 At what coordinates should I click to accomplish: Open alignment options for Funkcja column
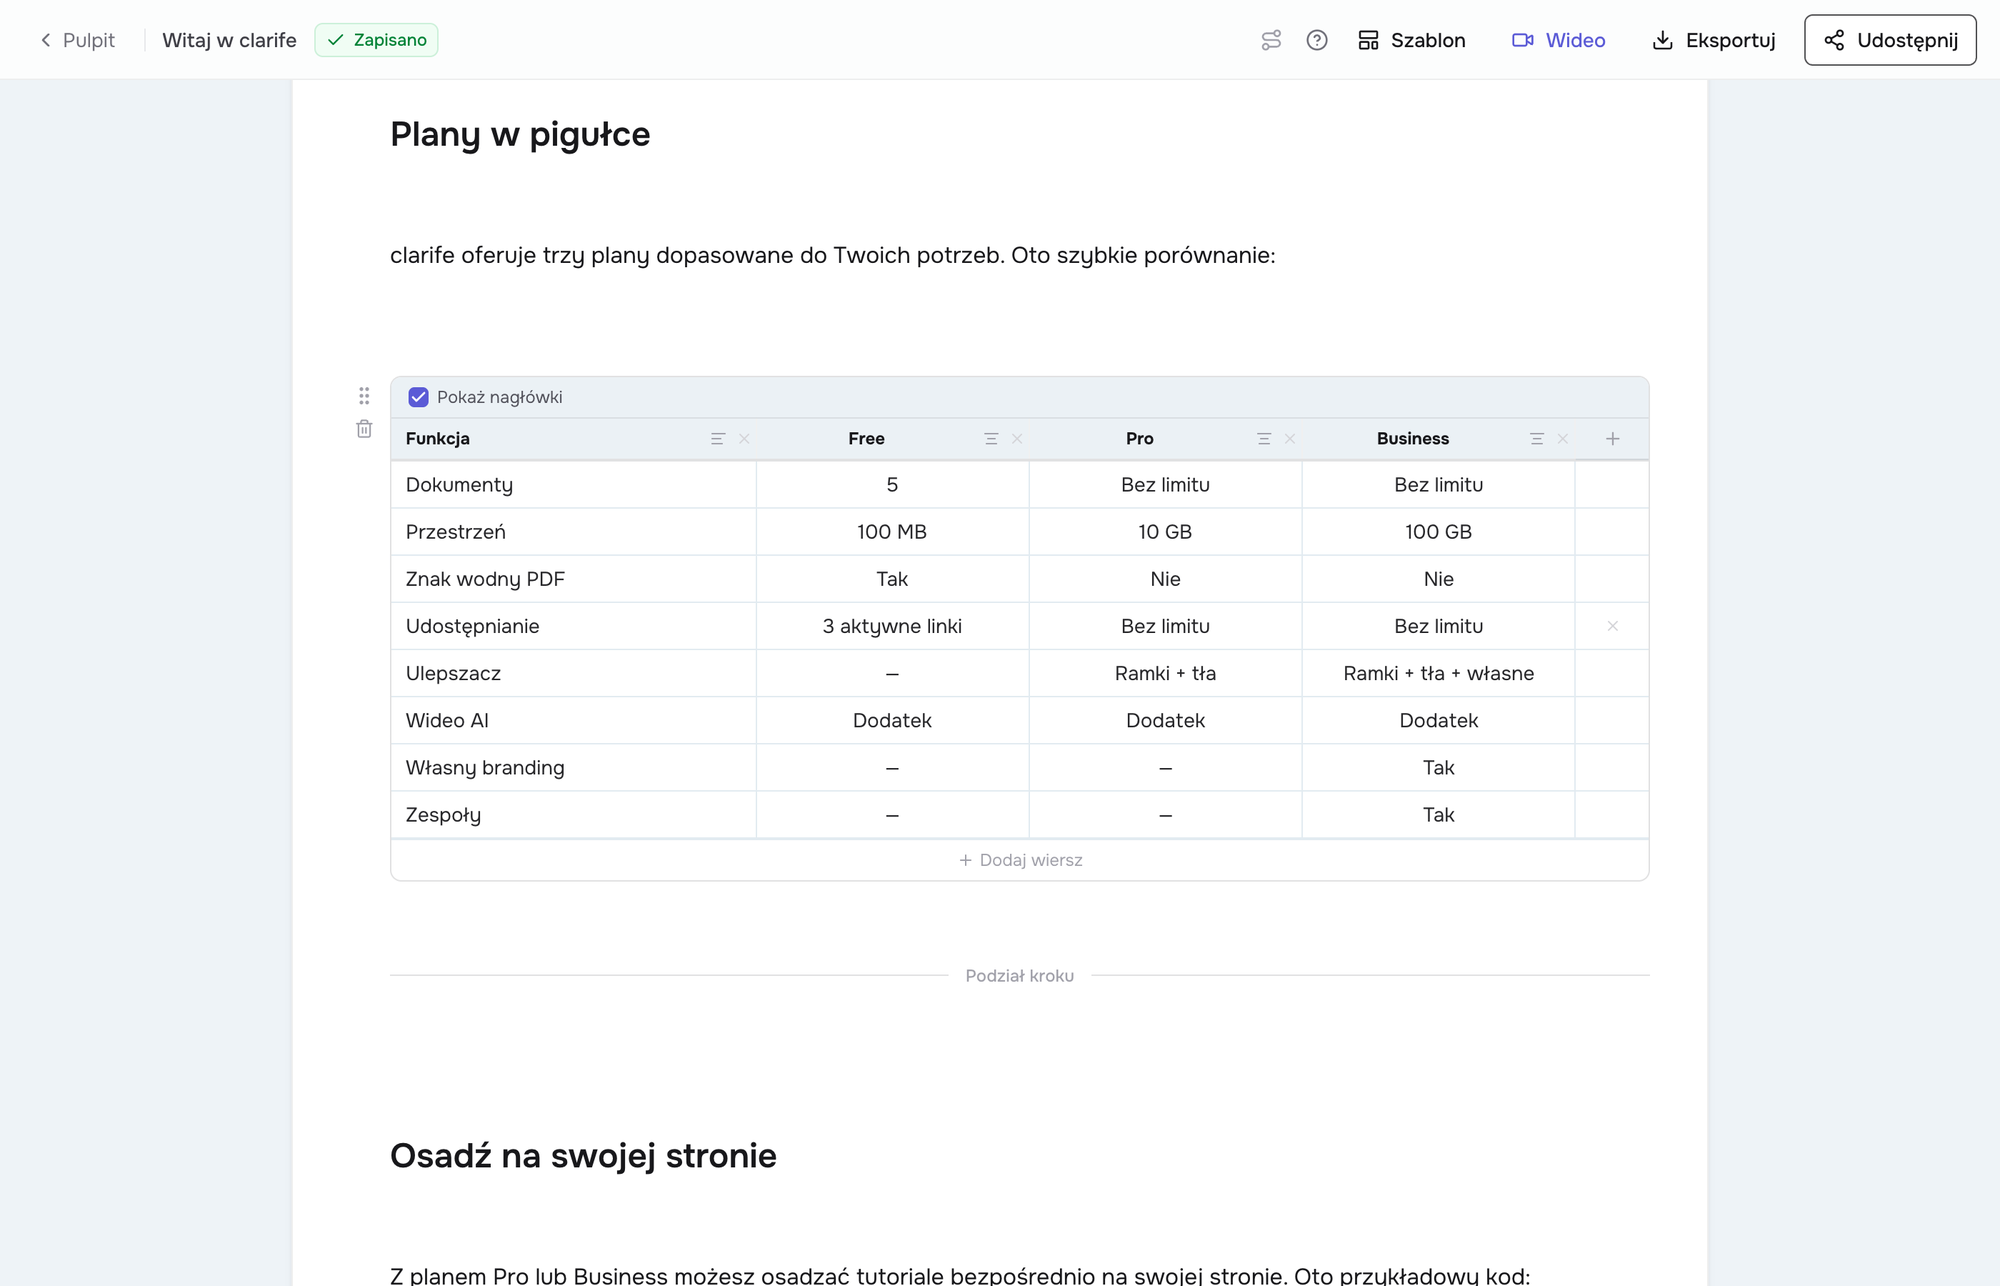pos(717,439)
